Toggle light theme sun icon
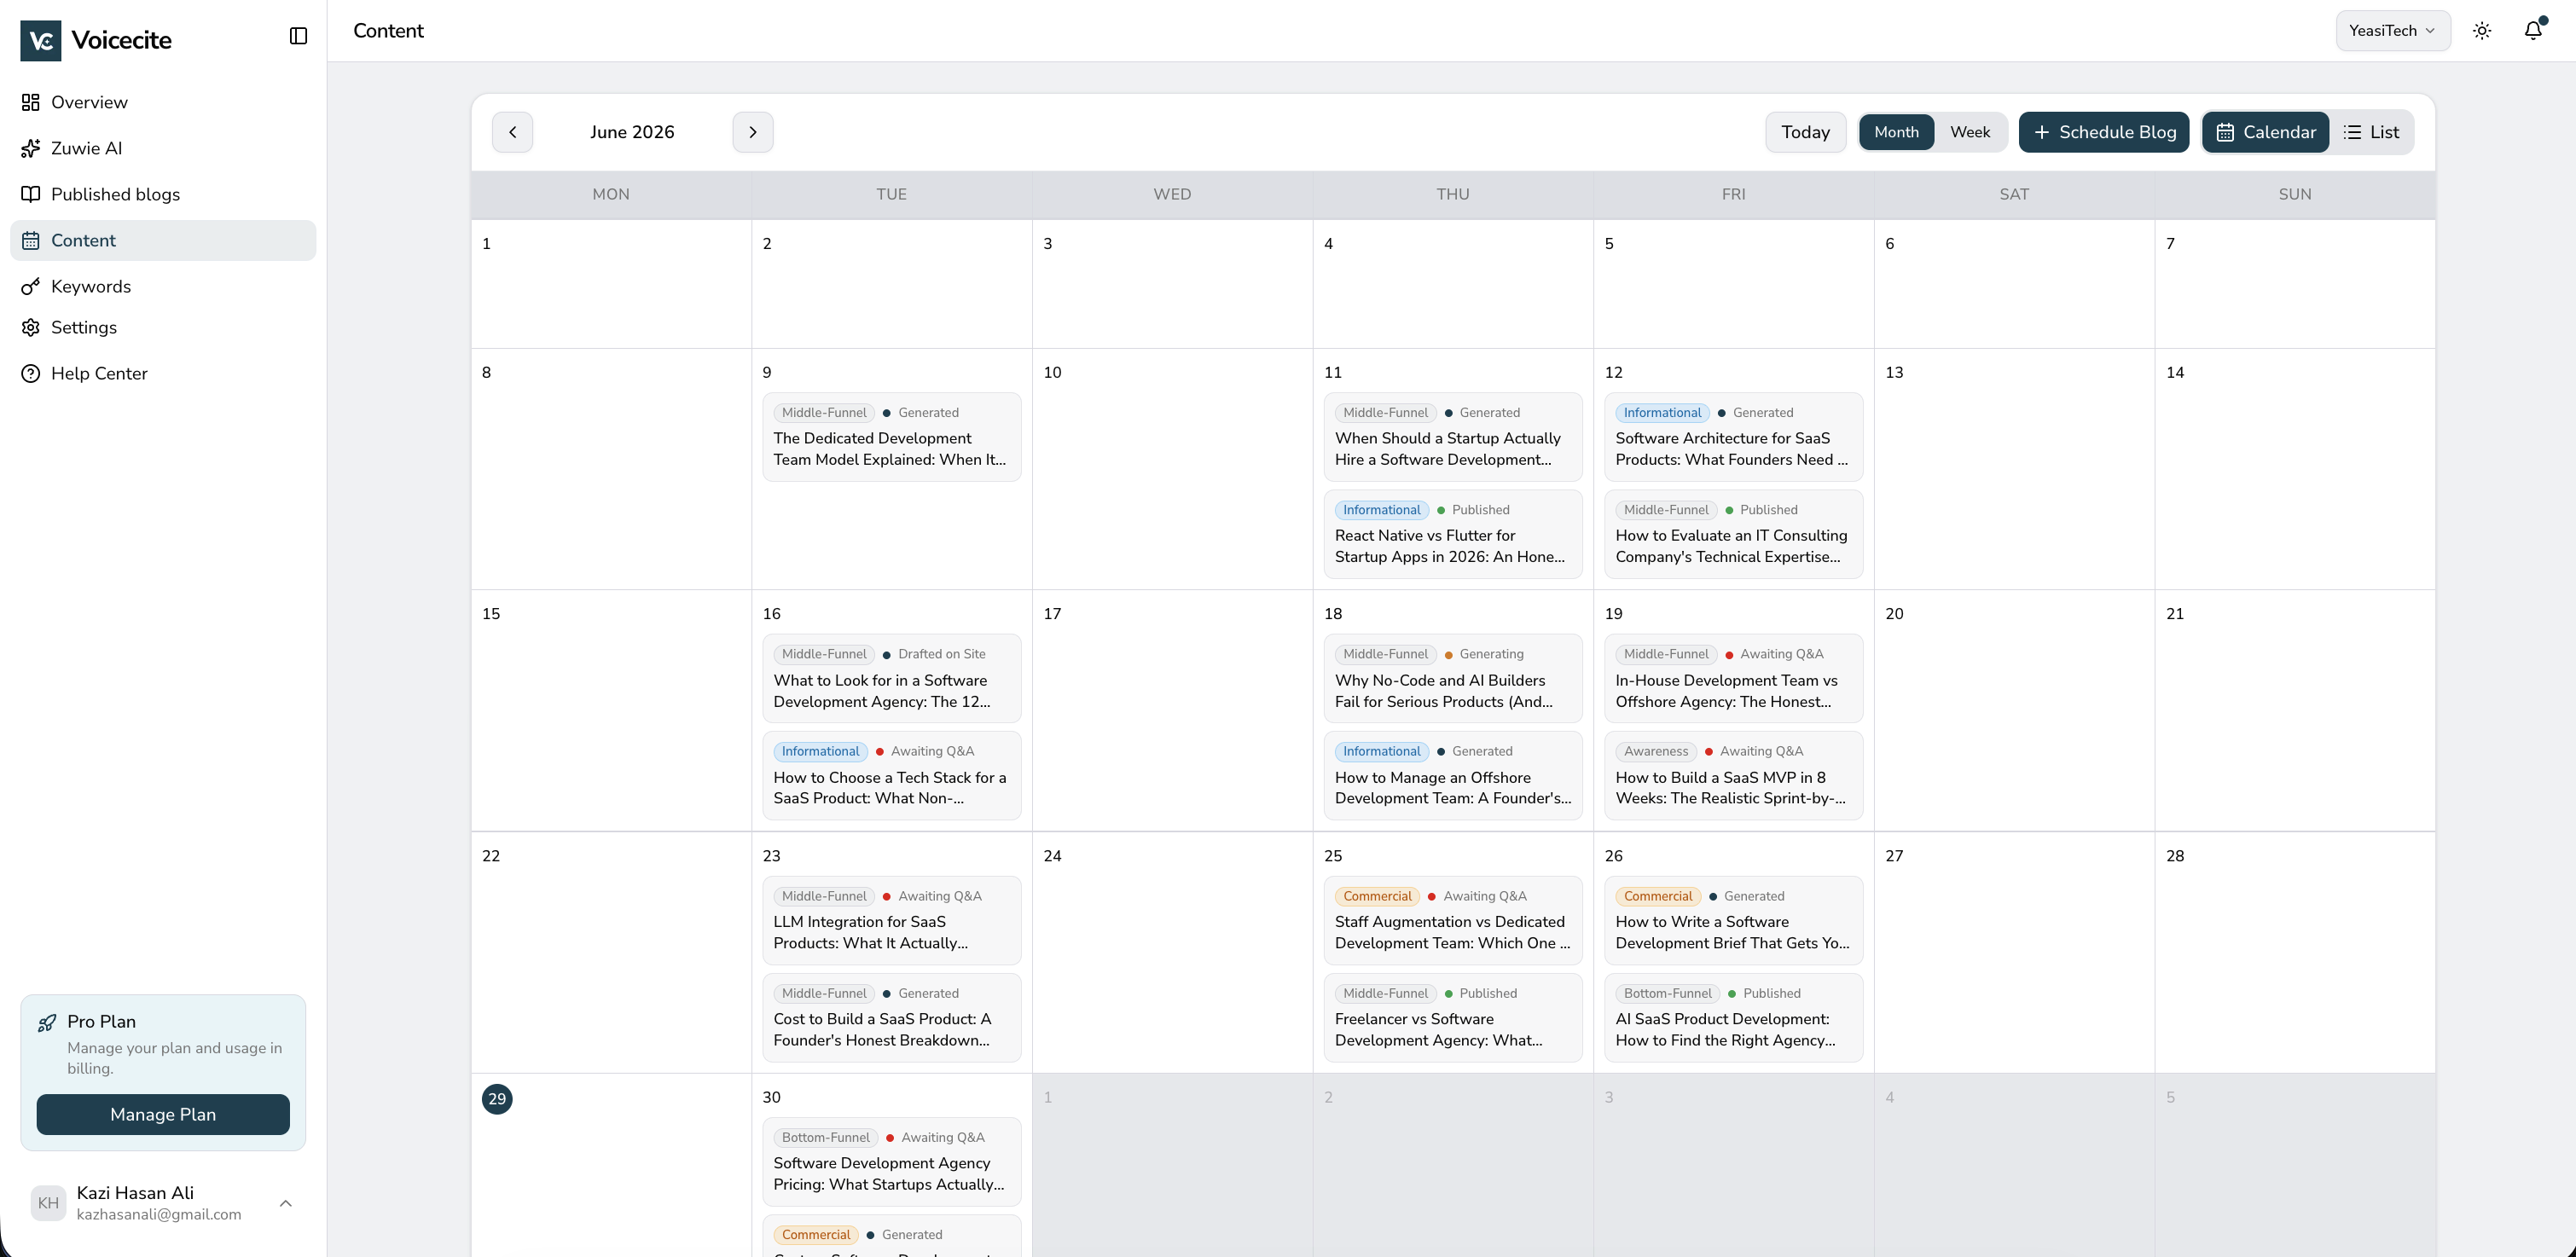This screenshot has width=2576, height=1257. tap(2482, 31)
